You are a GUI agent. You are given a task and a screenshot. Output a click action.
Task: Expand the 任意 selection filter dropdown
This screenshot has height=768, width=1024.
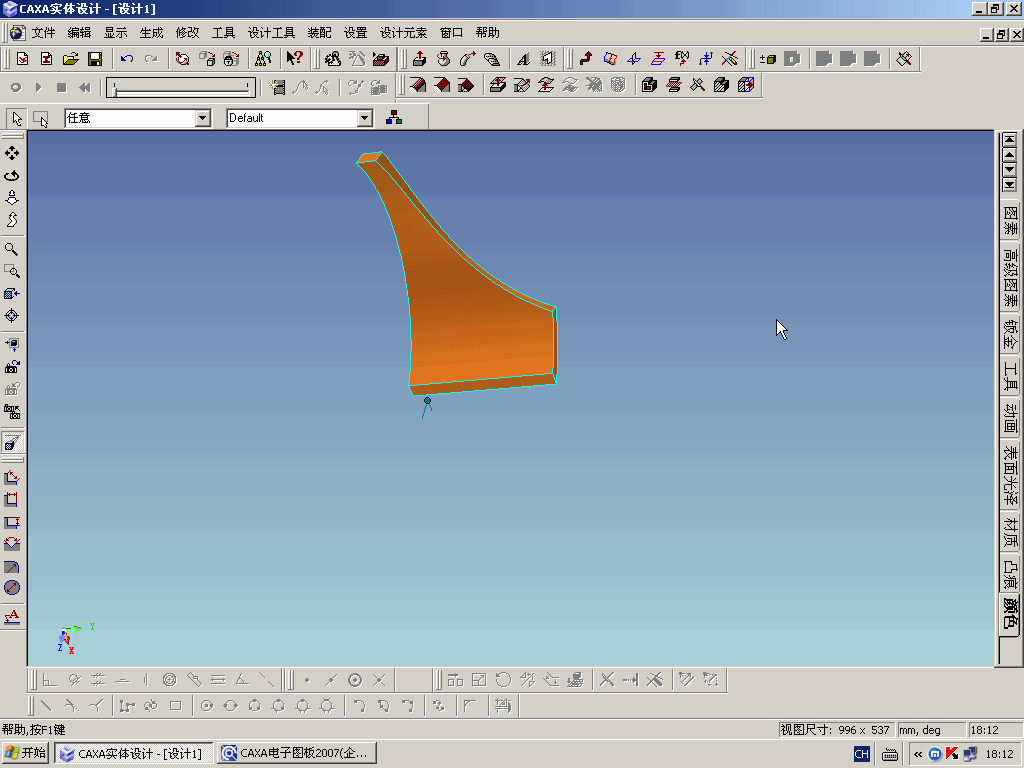203,118
